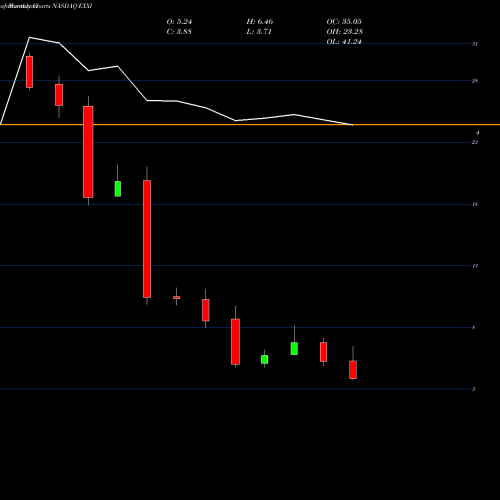The image size is (500, 500).
Task: Select the low price value L: 3.71
Action: point(259,32)
